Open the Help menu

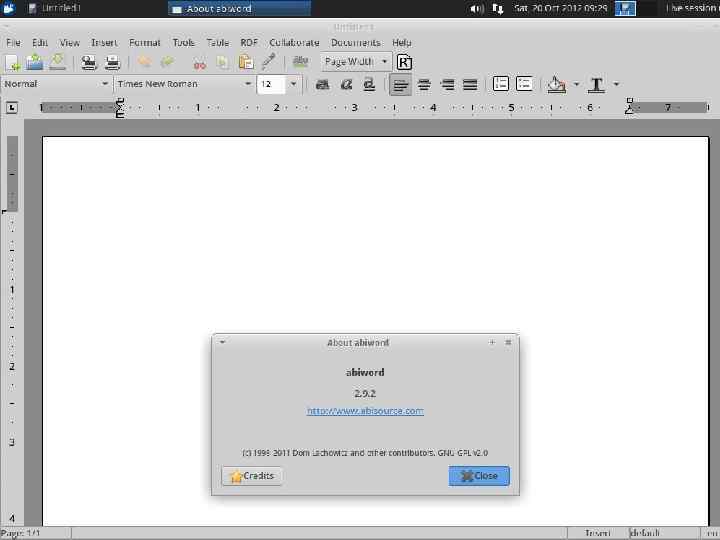coord(402,43)
